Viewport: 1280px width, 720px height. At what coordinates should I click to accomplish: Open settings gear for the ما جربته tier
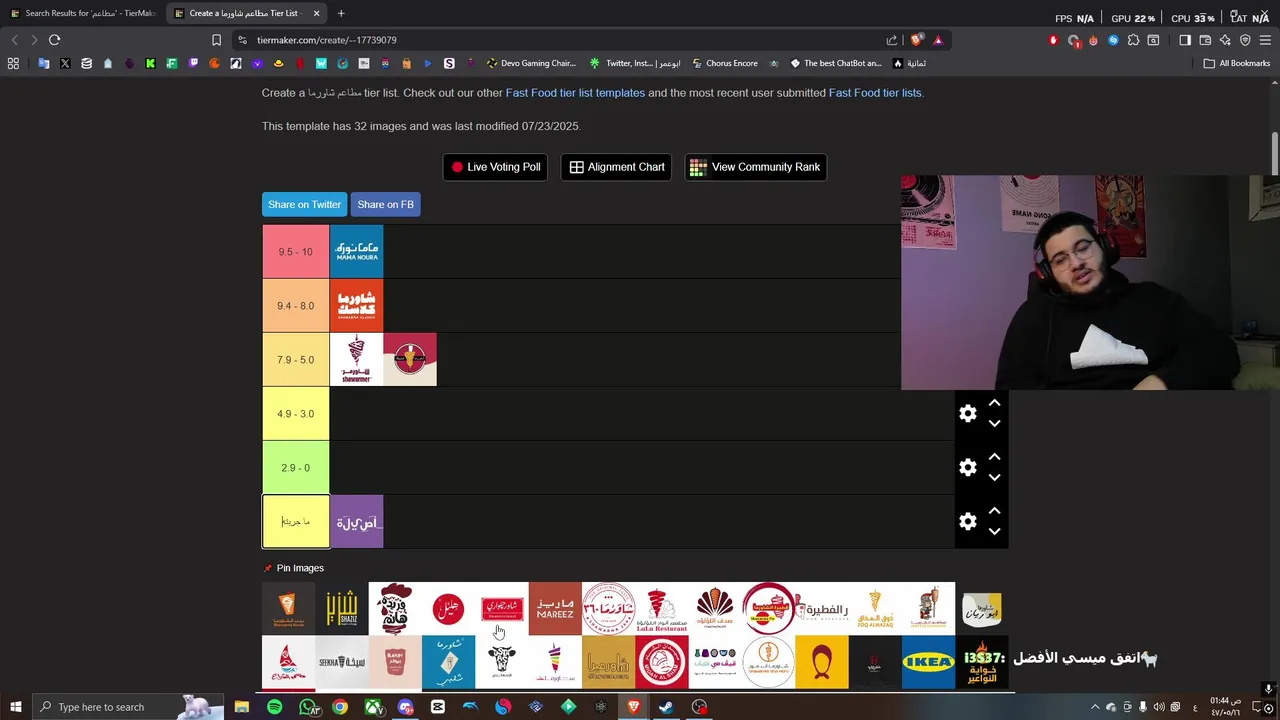coord(967,521)
